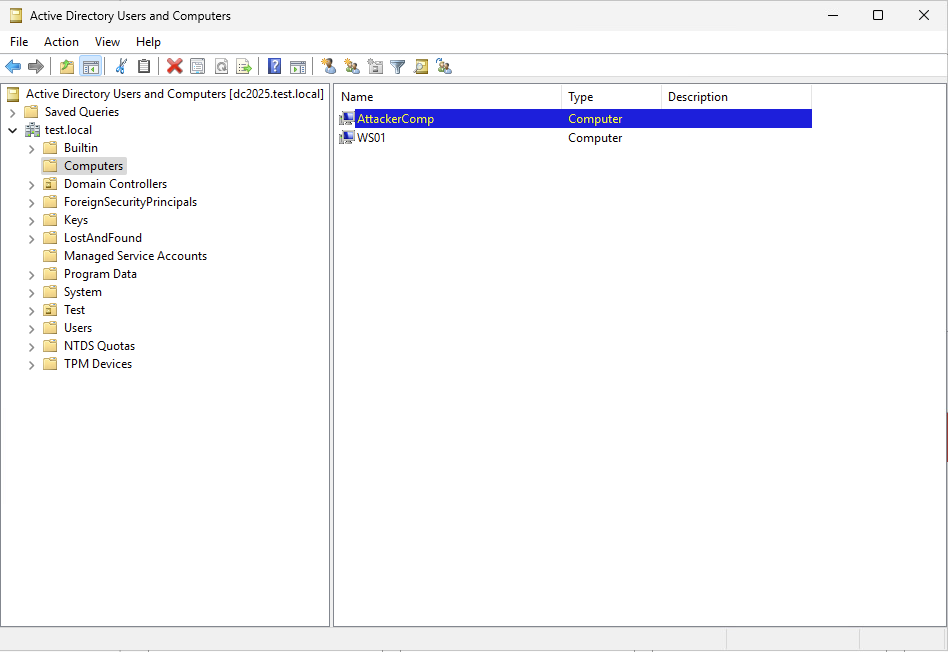Open Help using the question mark icon
This screenshot has height=652, width=948.
pos(274,66)
